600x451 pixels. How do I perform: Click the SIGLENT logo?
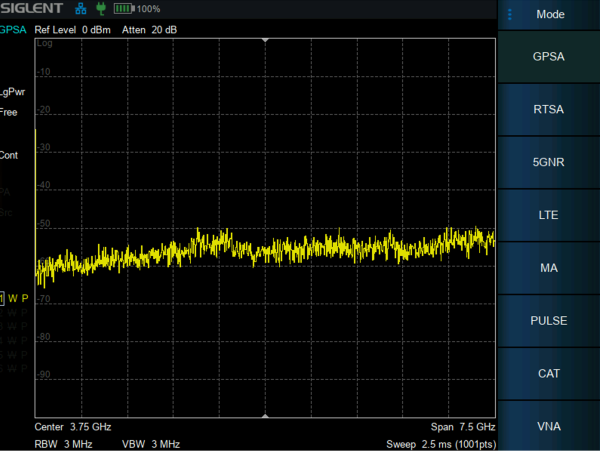[32, 8]
